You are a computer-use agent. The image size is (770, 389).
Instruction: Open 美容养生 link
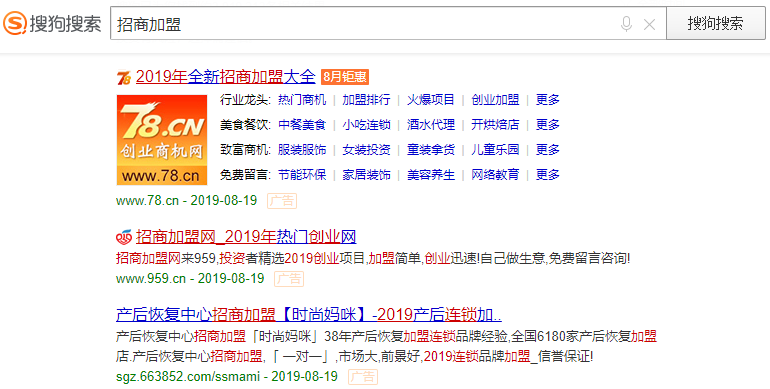(431, 174)
